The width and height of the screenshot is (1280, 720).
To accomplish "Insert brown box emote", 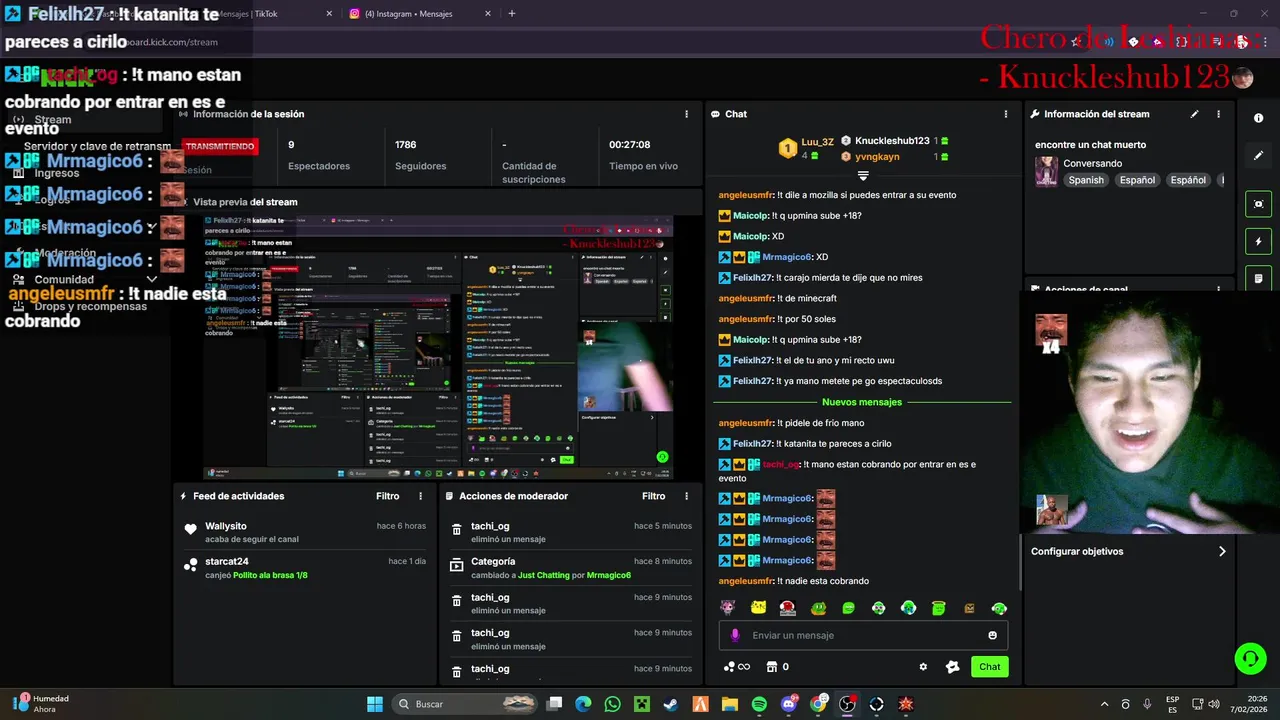I will pos(968,608).
